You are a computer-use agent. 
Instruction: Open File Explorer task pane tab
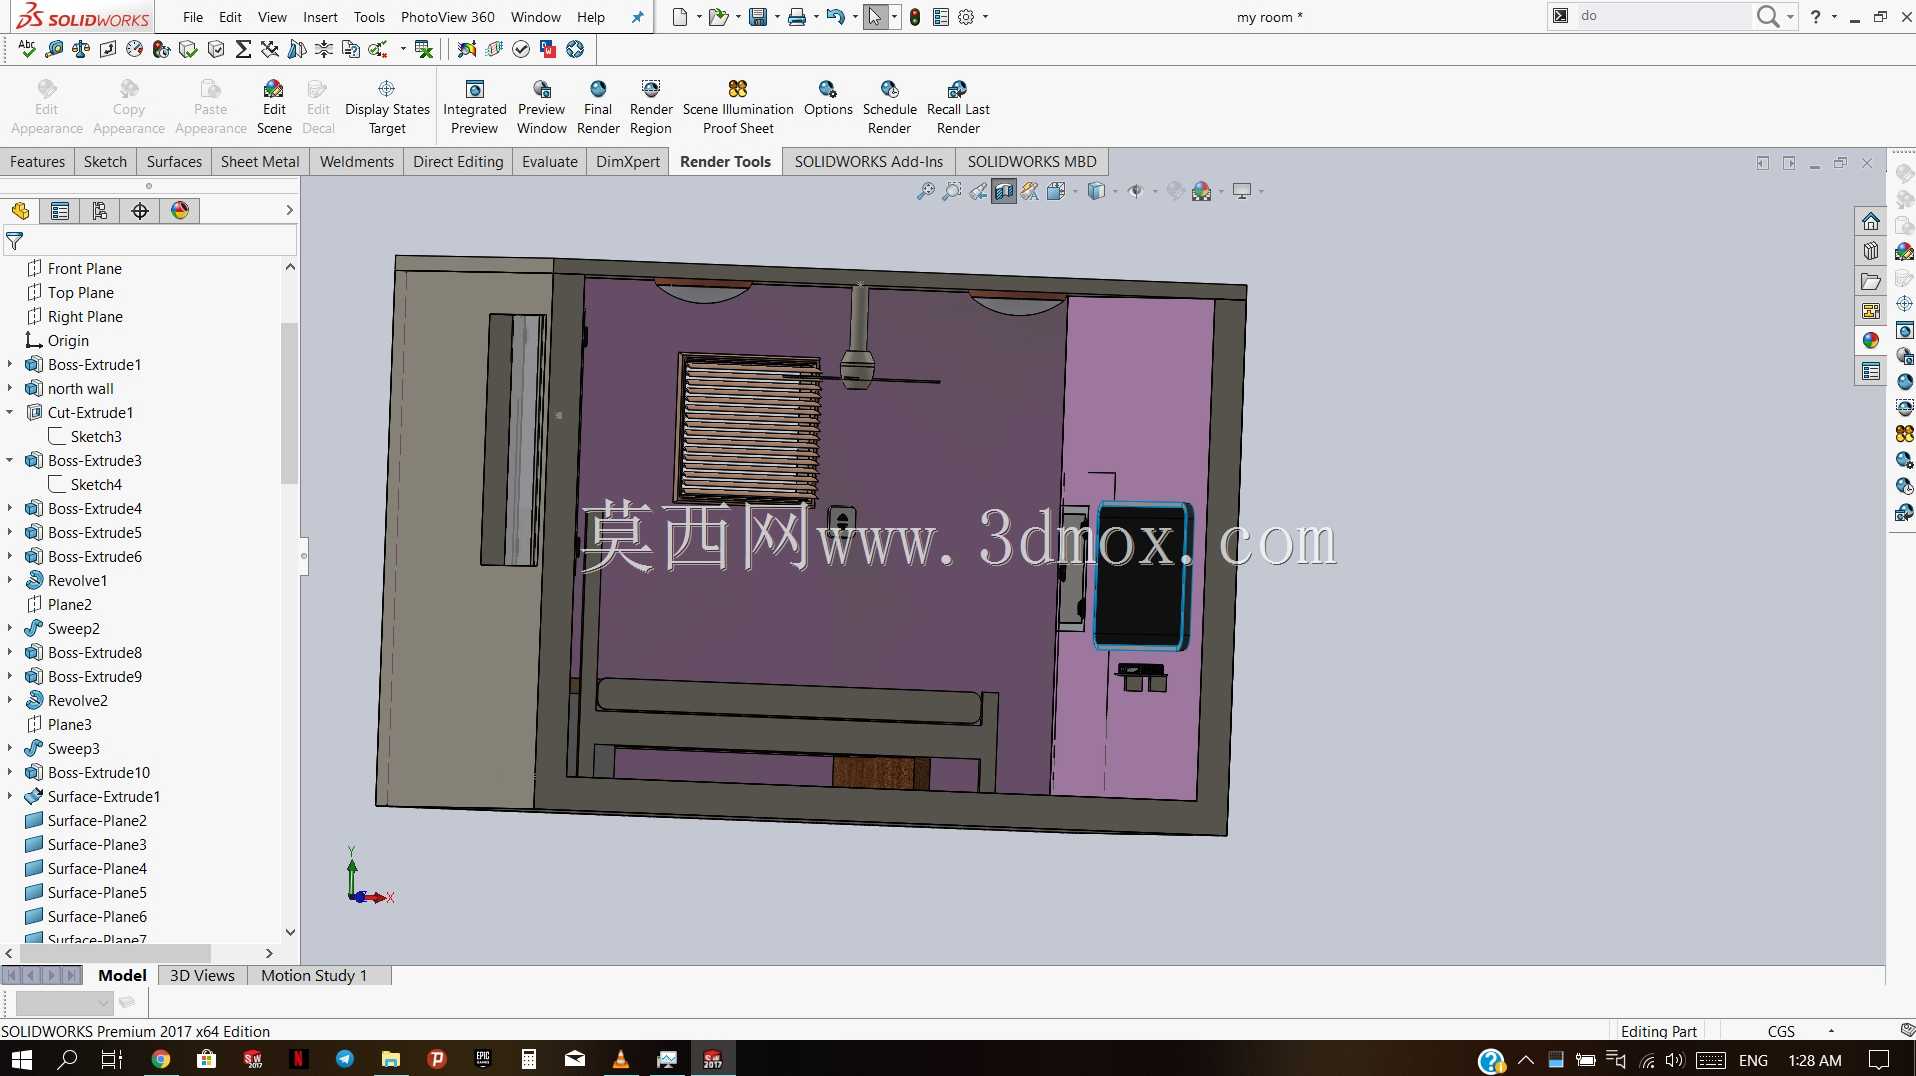coord(1871,282)
